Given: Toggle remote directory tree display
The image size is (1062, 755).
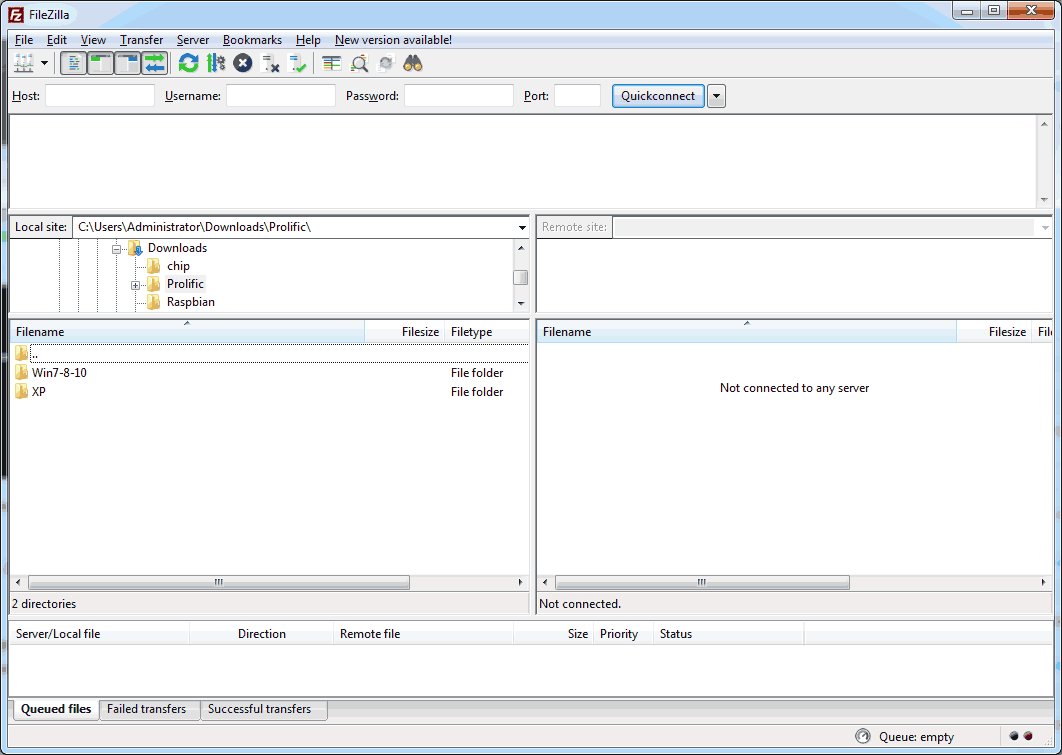Looking at the screenshot, I should click(x=127, y=64).
